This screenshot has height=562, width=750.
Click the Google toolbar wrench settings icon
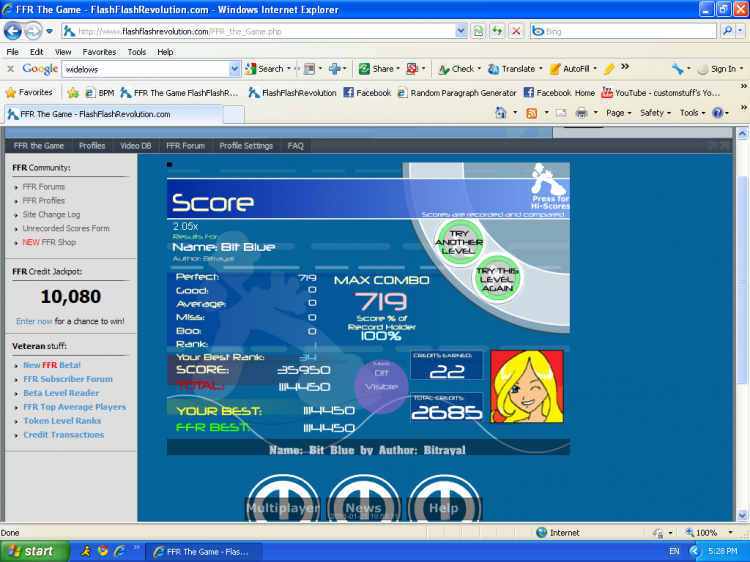pyautogui.click(x=679, y=69)
